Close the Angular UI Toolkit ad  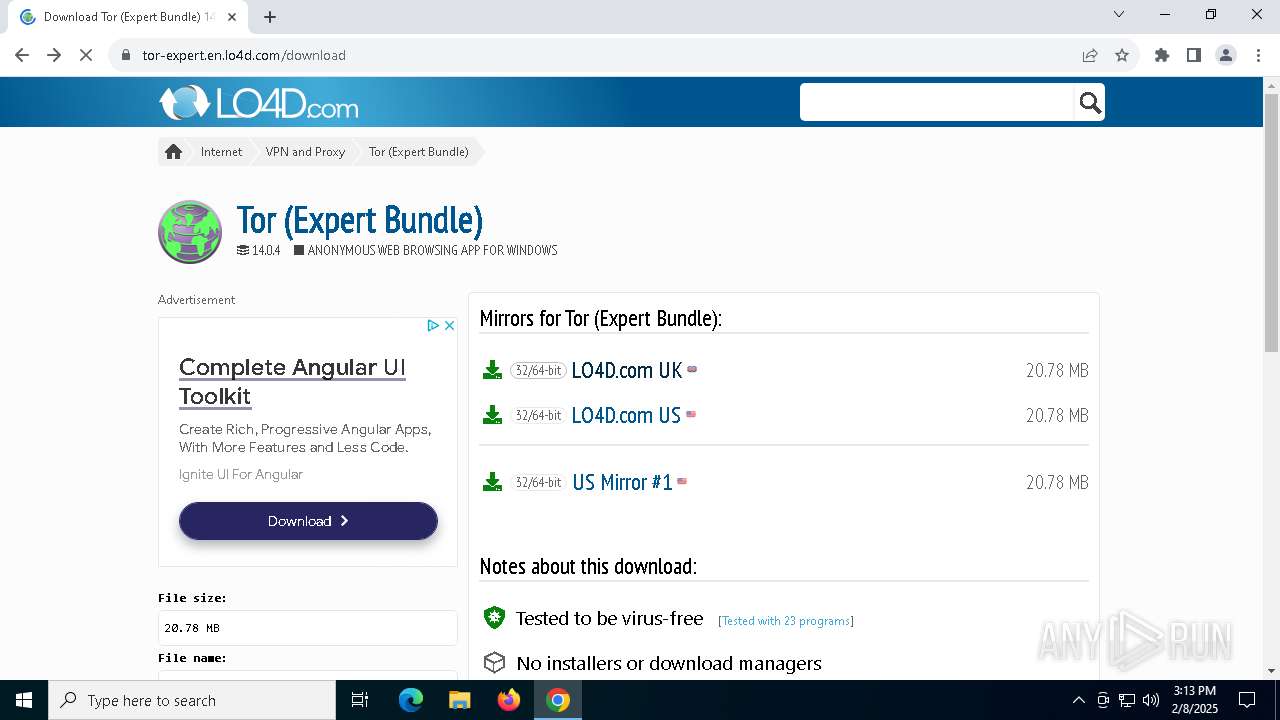[x=450, y=325]
